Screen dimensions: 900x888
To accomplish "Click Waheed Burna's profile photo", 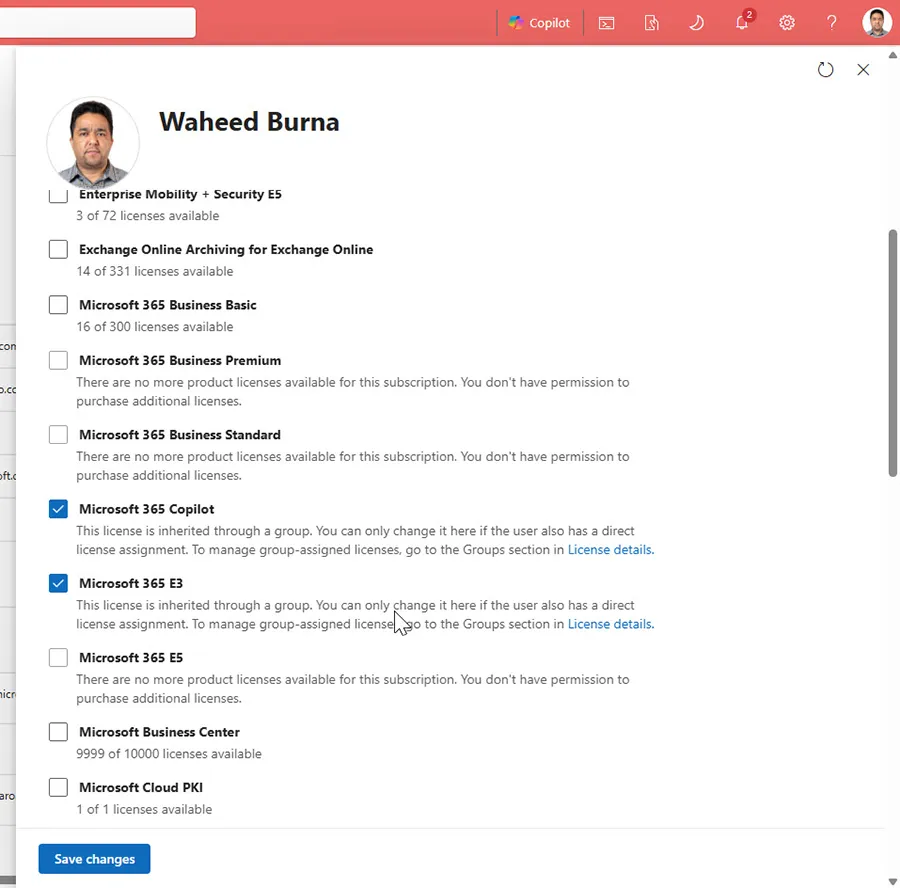I will click(x=93, y=142).
